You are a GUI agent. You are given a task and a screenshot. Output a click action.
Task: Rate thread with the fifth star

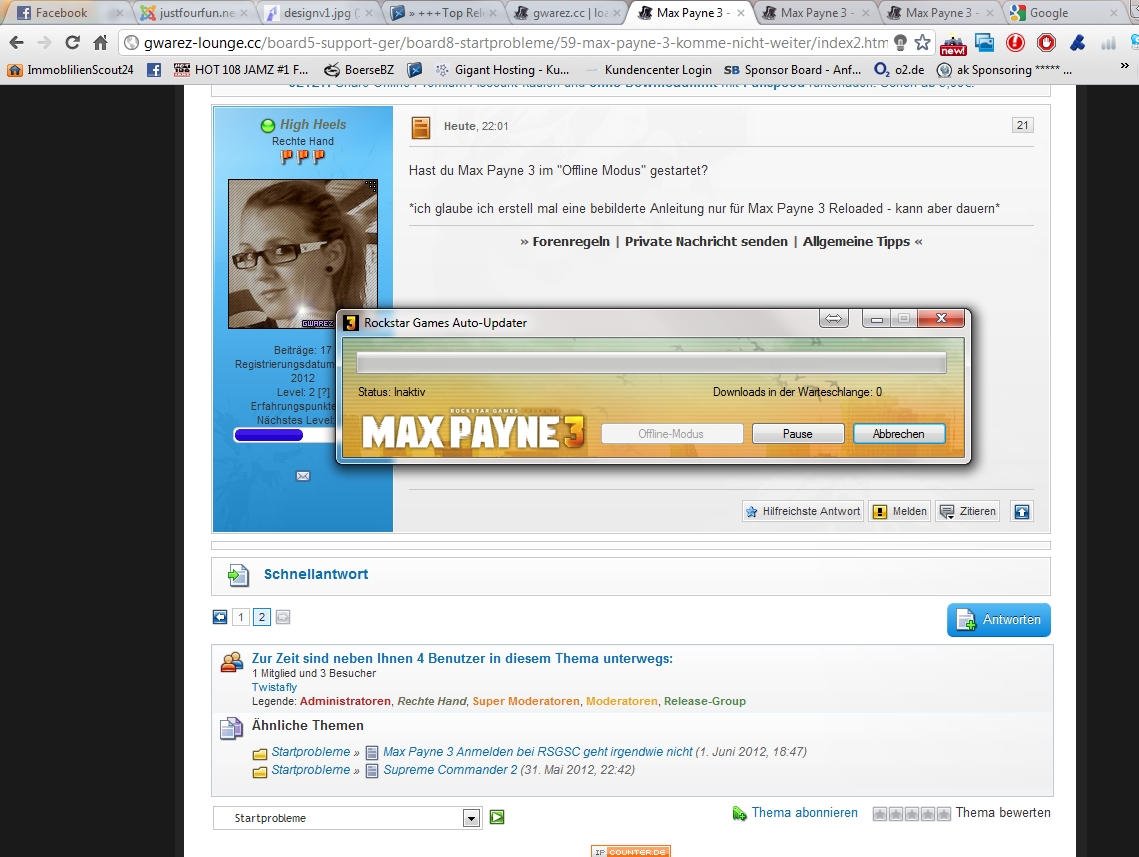tap(944, 814)
